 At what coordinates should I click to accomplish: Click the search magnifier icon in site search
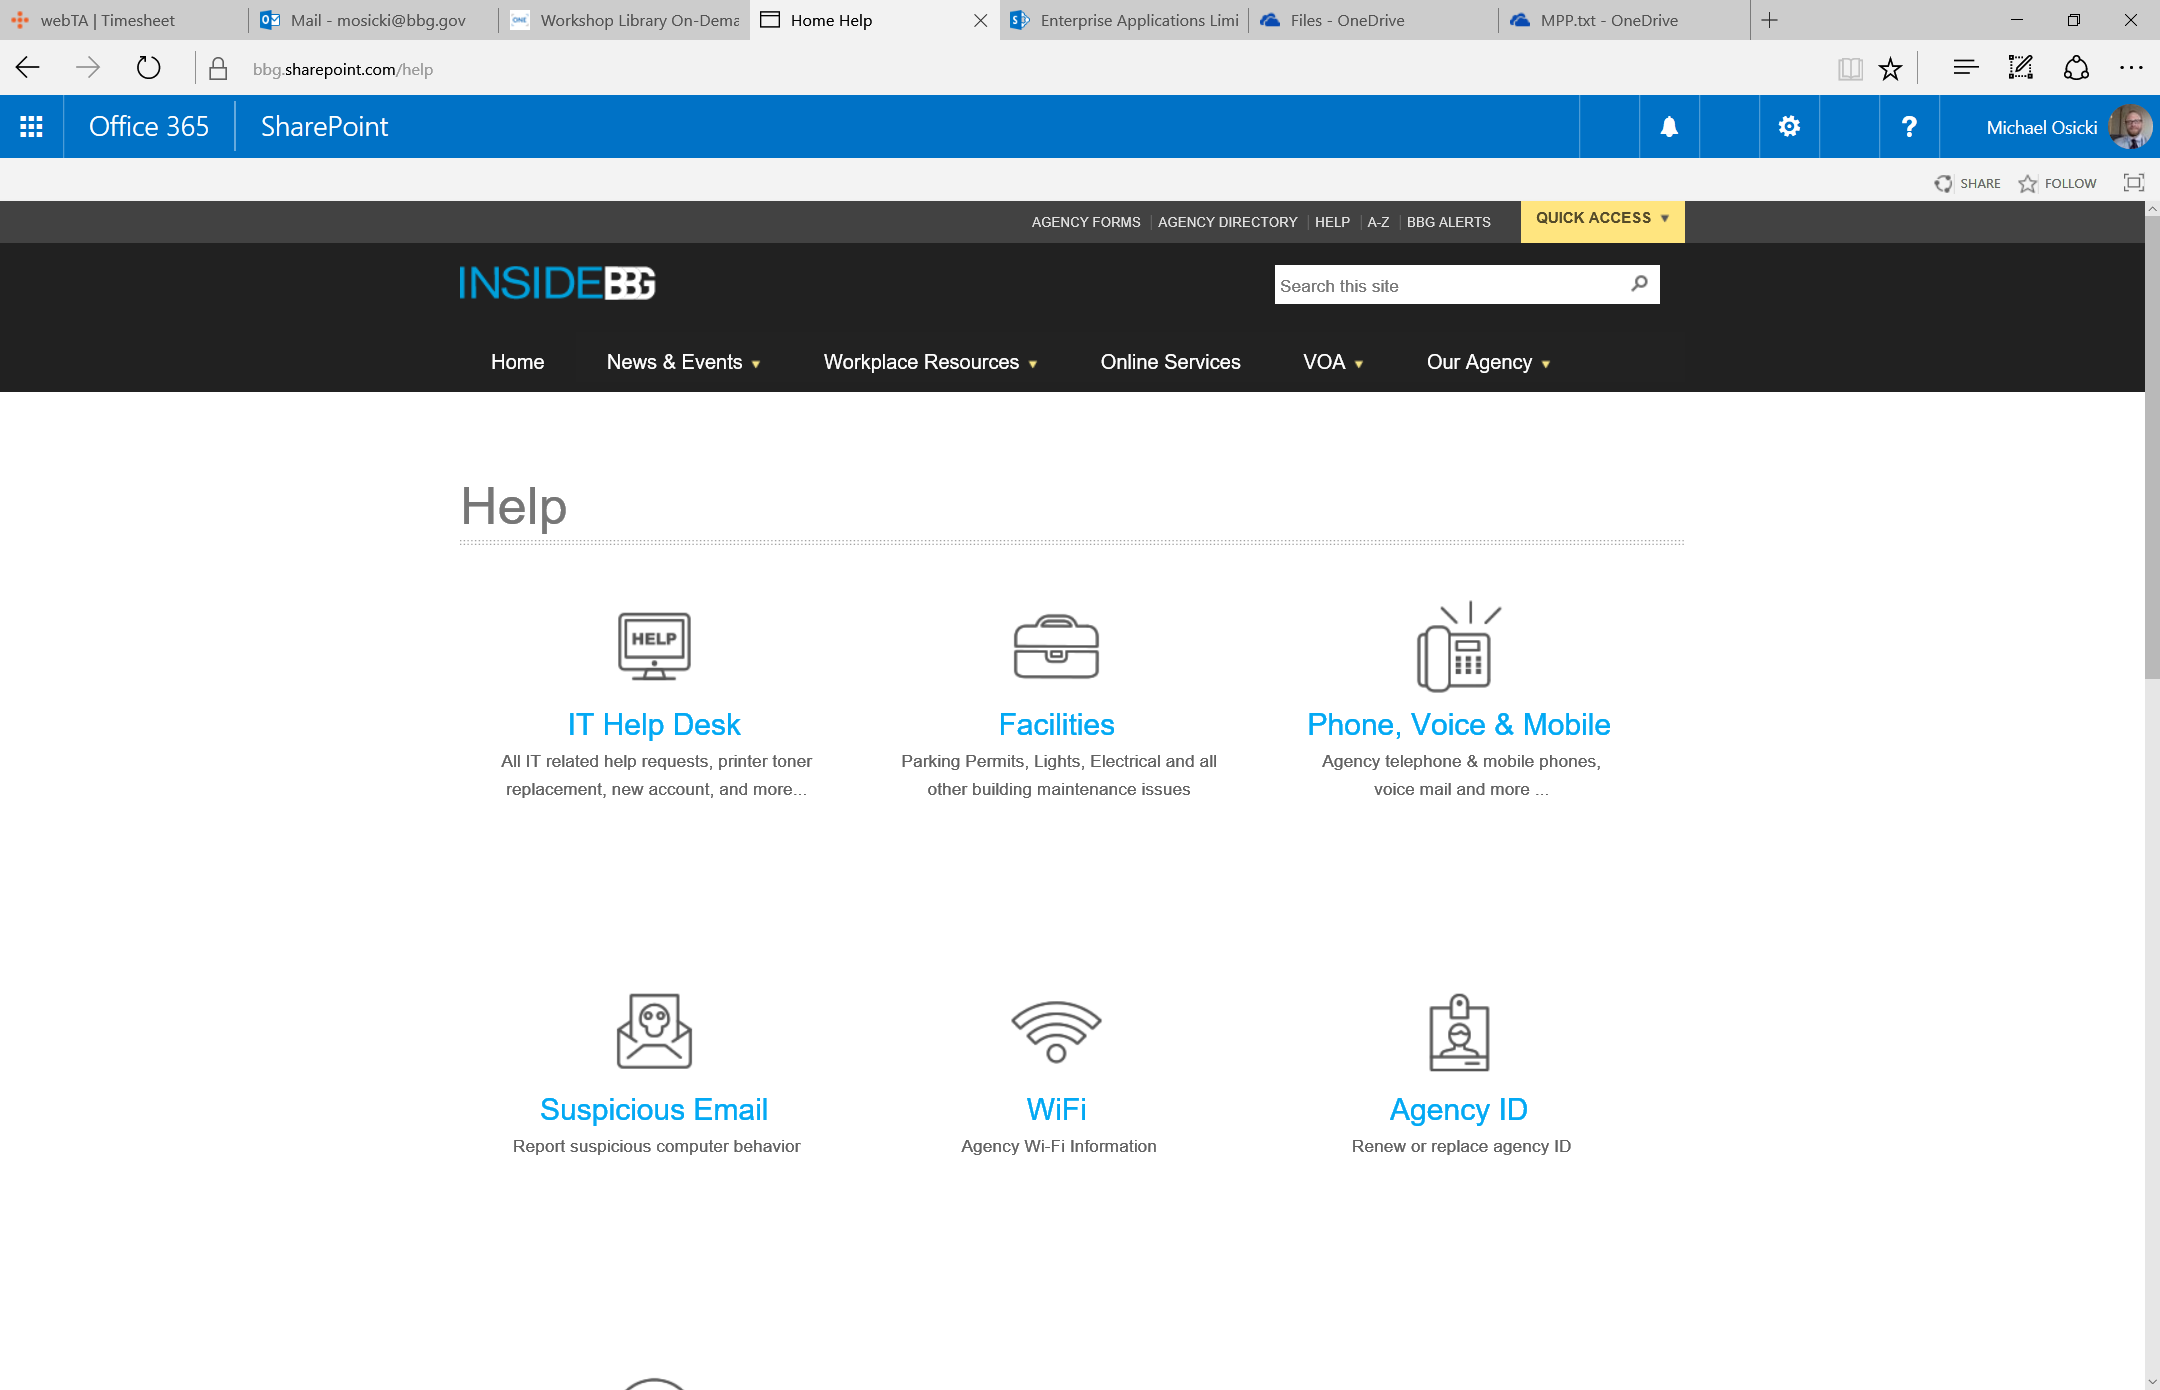1640,284
